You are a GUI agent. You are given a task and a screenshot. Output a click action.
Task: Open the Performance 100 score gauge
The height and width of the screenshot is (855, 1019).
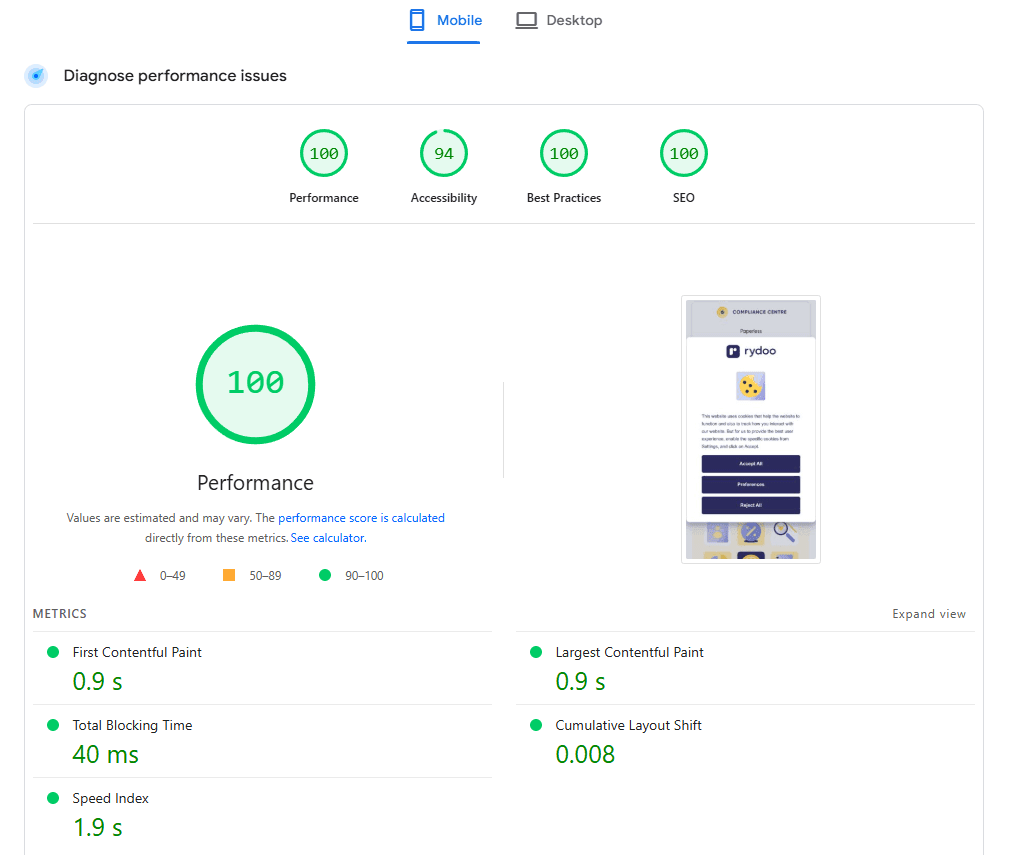(x=324, y=154)
